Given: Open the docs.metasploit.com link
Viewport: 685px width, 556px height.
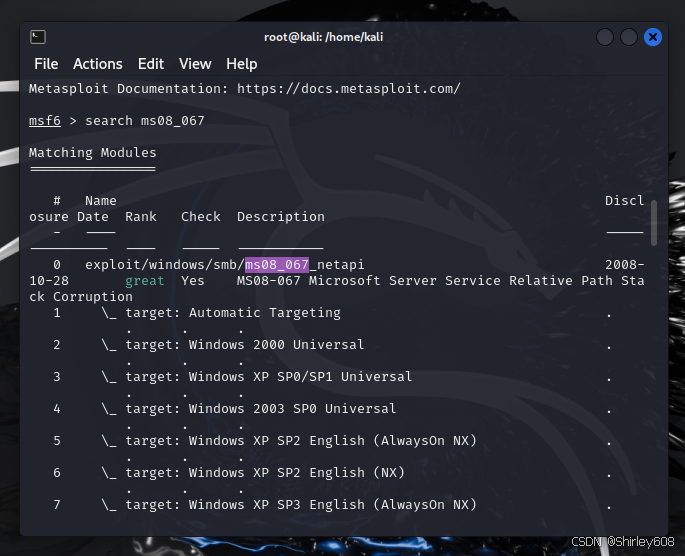Looking at the screenshot, I should click(x=349, y=89).
